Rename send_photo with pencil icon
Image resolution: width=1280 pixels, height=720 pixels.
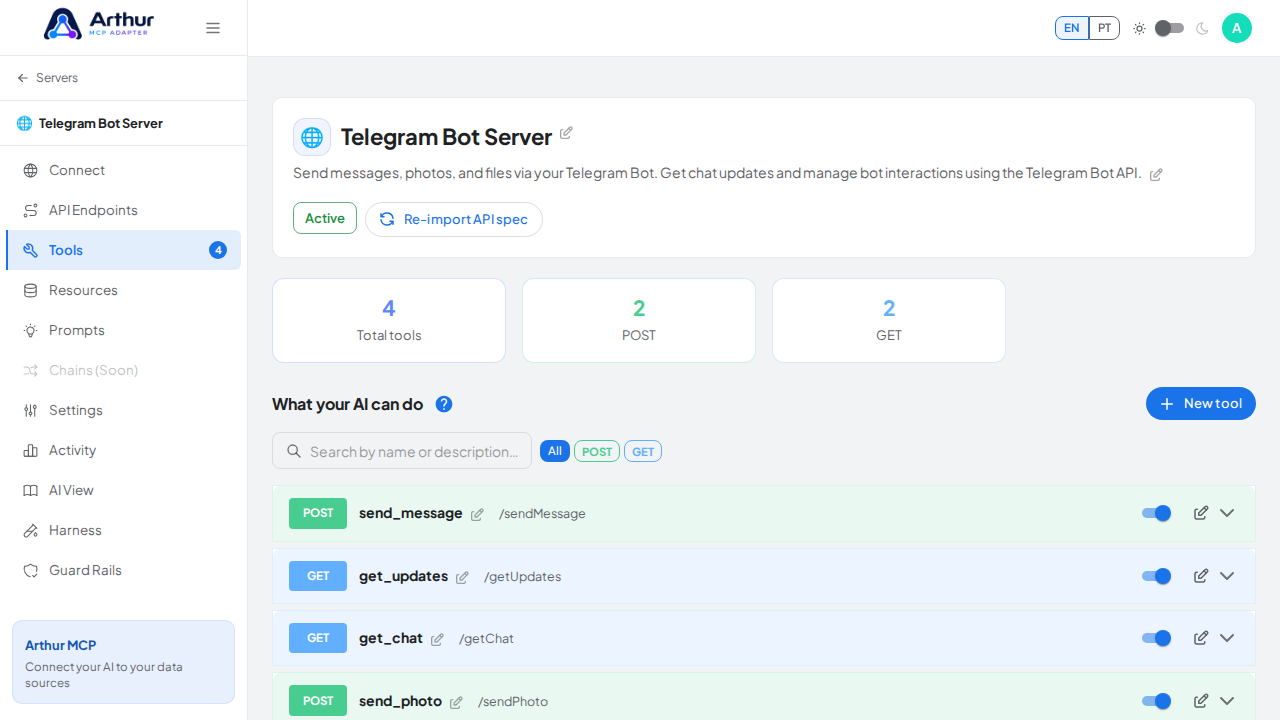point(456,702)
